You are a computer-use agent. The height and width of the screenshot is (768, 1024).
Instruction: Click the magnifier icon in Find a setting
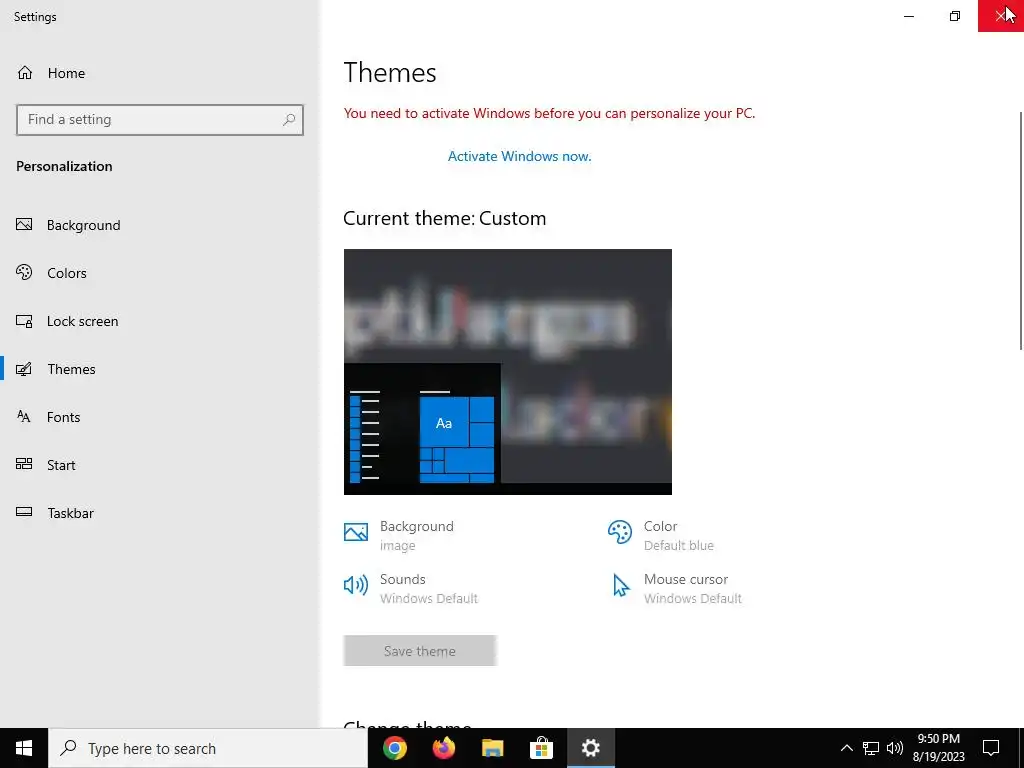289,120
